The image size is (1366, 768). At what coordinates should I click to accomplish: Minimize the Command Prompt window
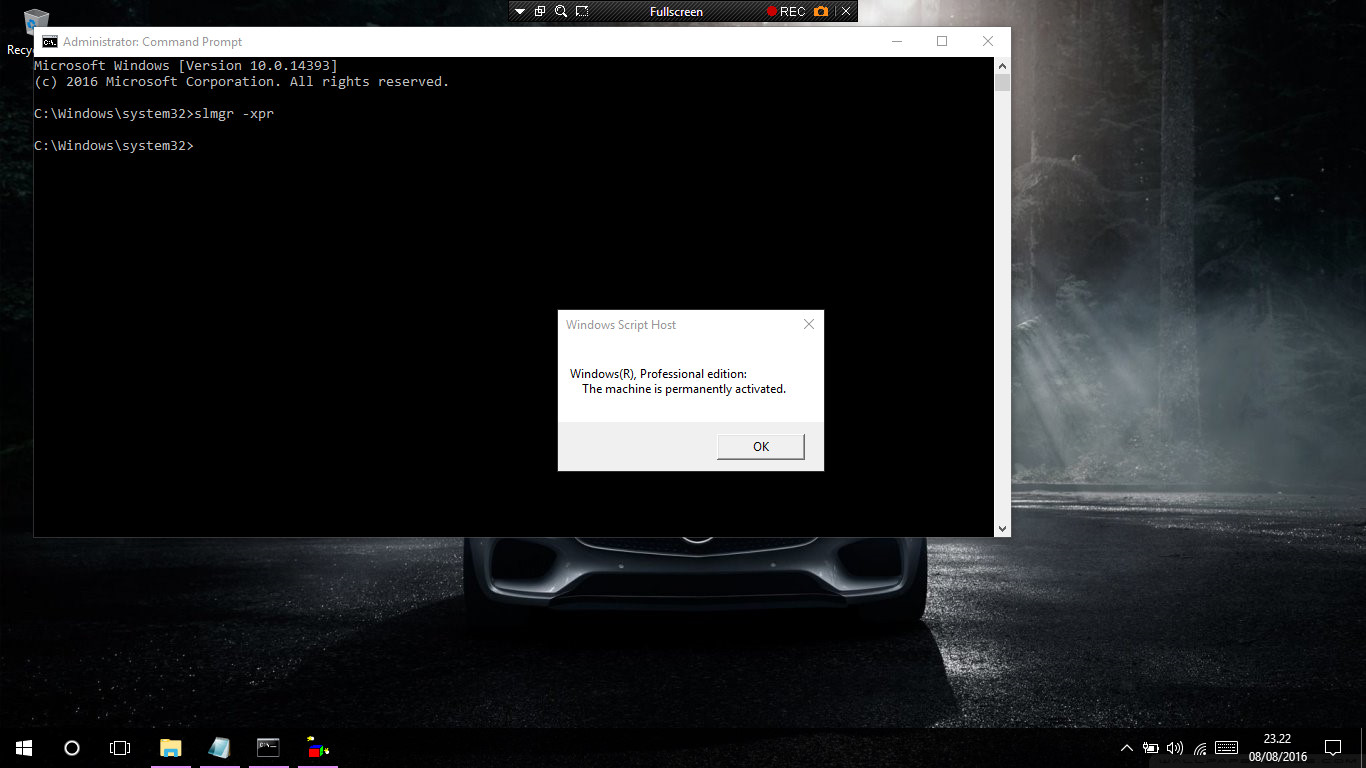tap(896, 42)
